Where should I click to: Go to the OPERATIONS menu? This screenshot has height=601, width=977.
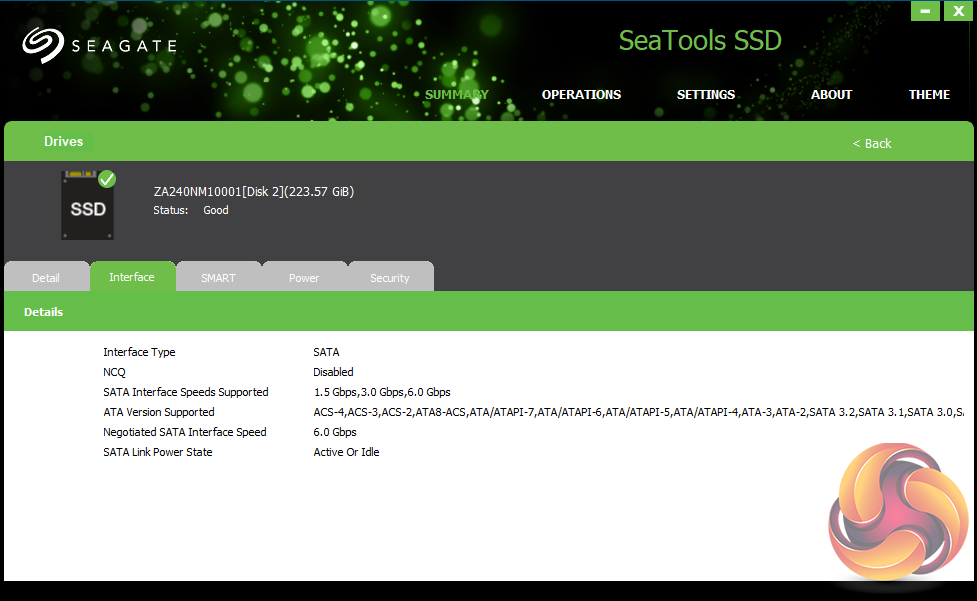tap(581, 95)
